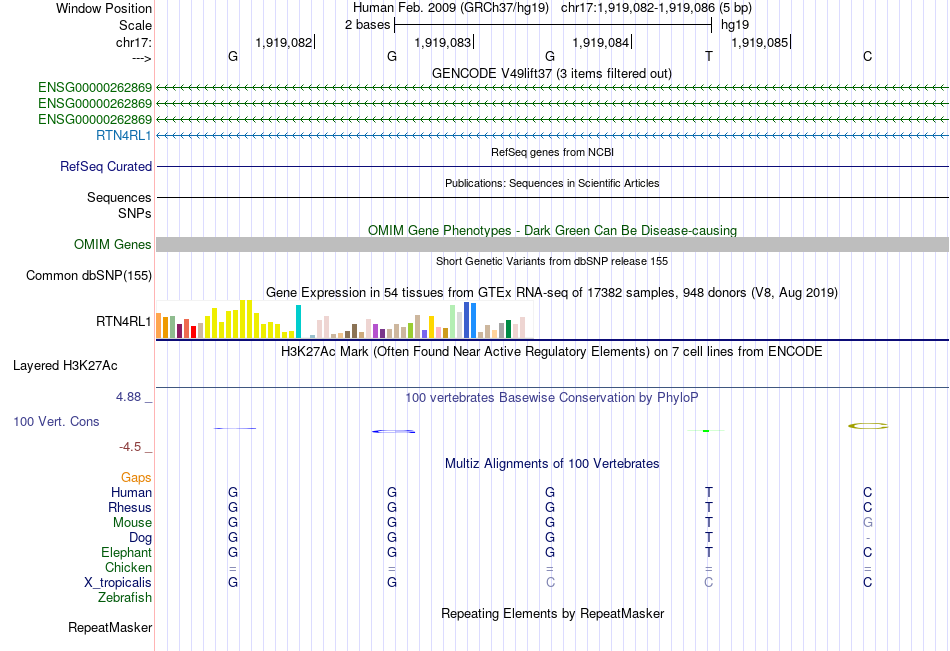Click 'Publications: Sequences in Scientific Articles' title

point(552,183)
